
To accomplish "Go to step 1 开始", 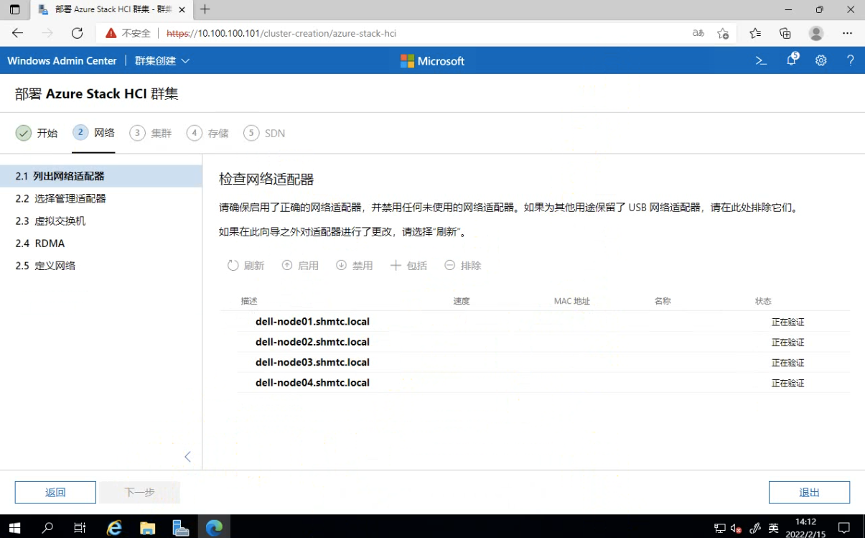I will pyautogui.click(x=36, y=133).
